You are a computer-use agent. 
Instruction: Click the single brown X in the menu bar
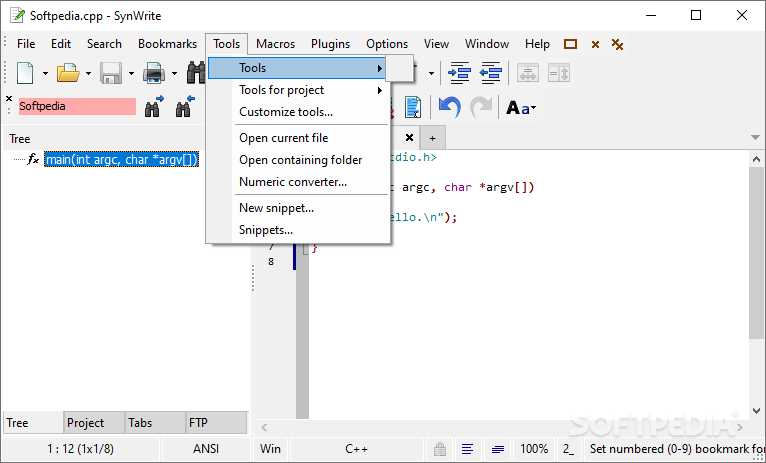[x=595, y=44]
